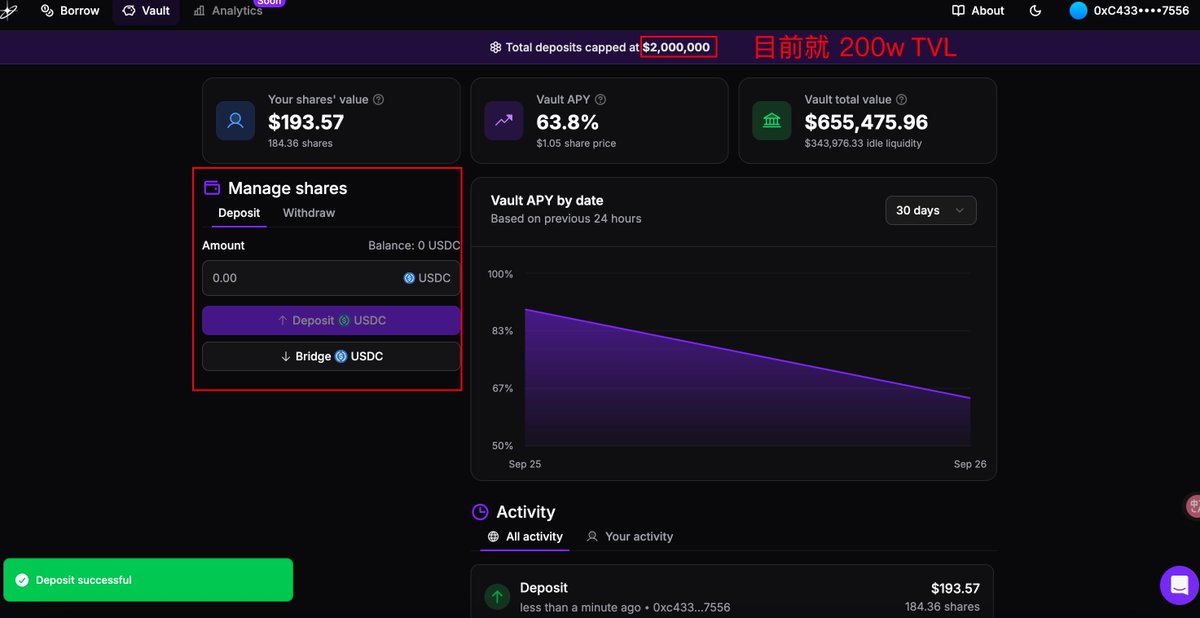Click the Deposit successful notification
1200x618 pixels.
point(148,580)
